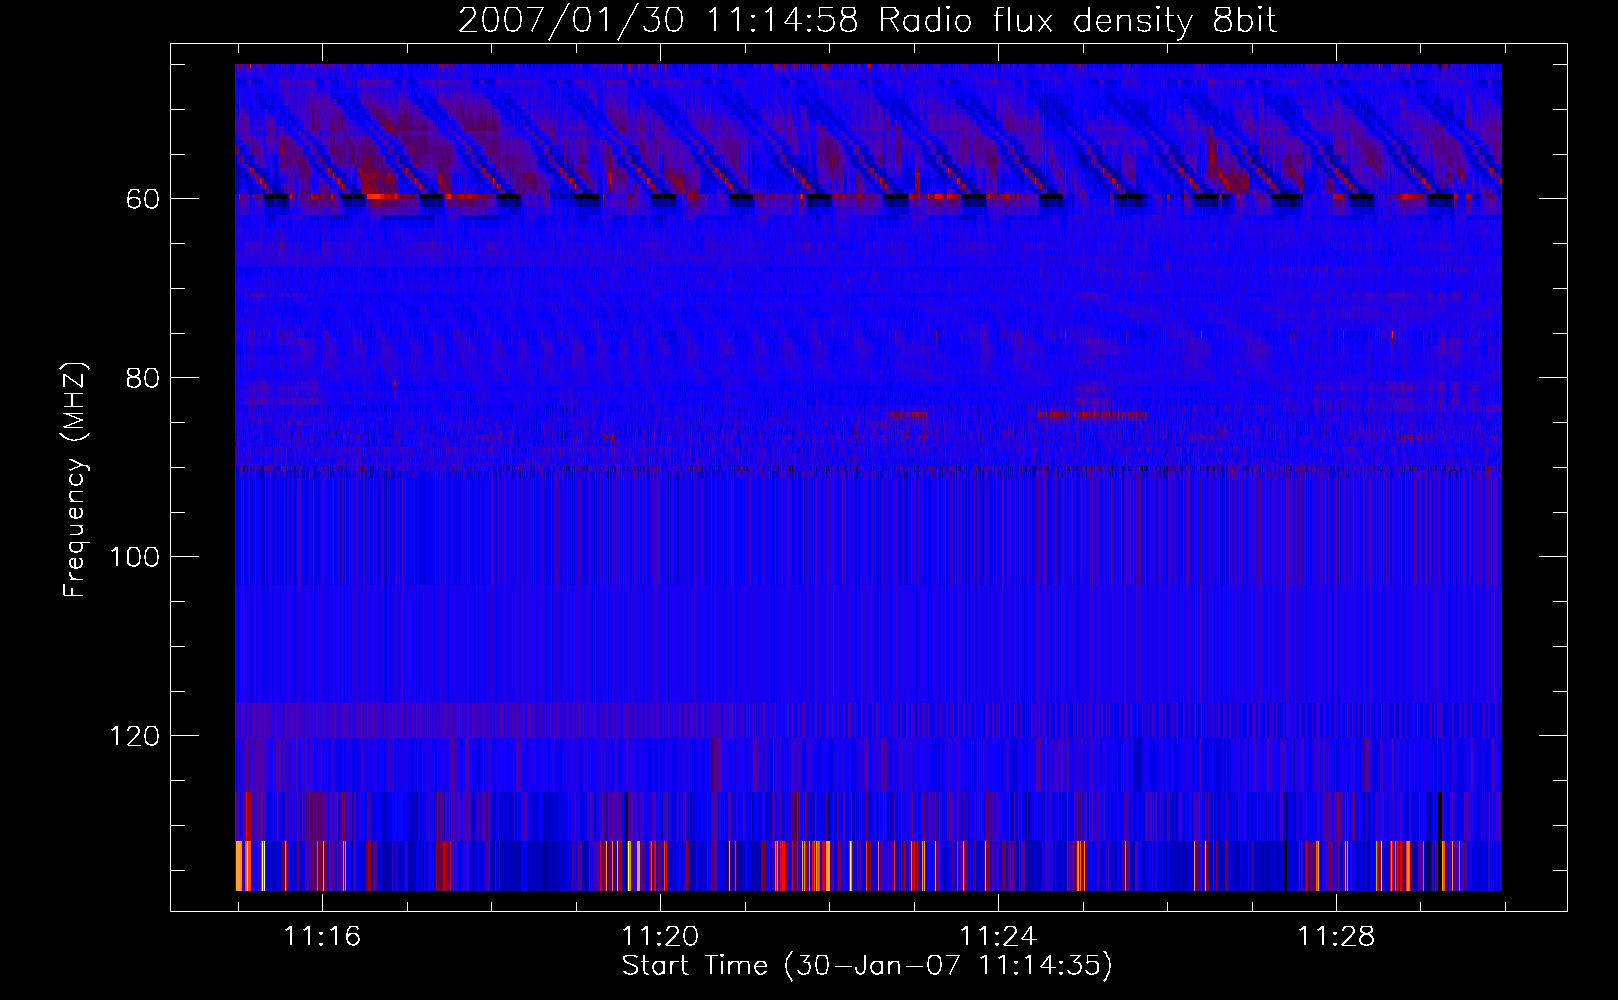Click the "Start Time (30-Jan-07 11:14:35)" x-axis label

coord(867,966)
